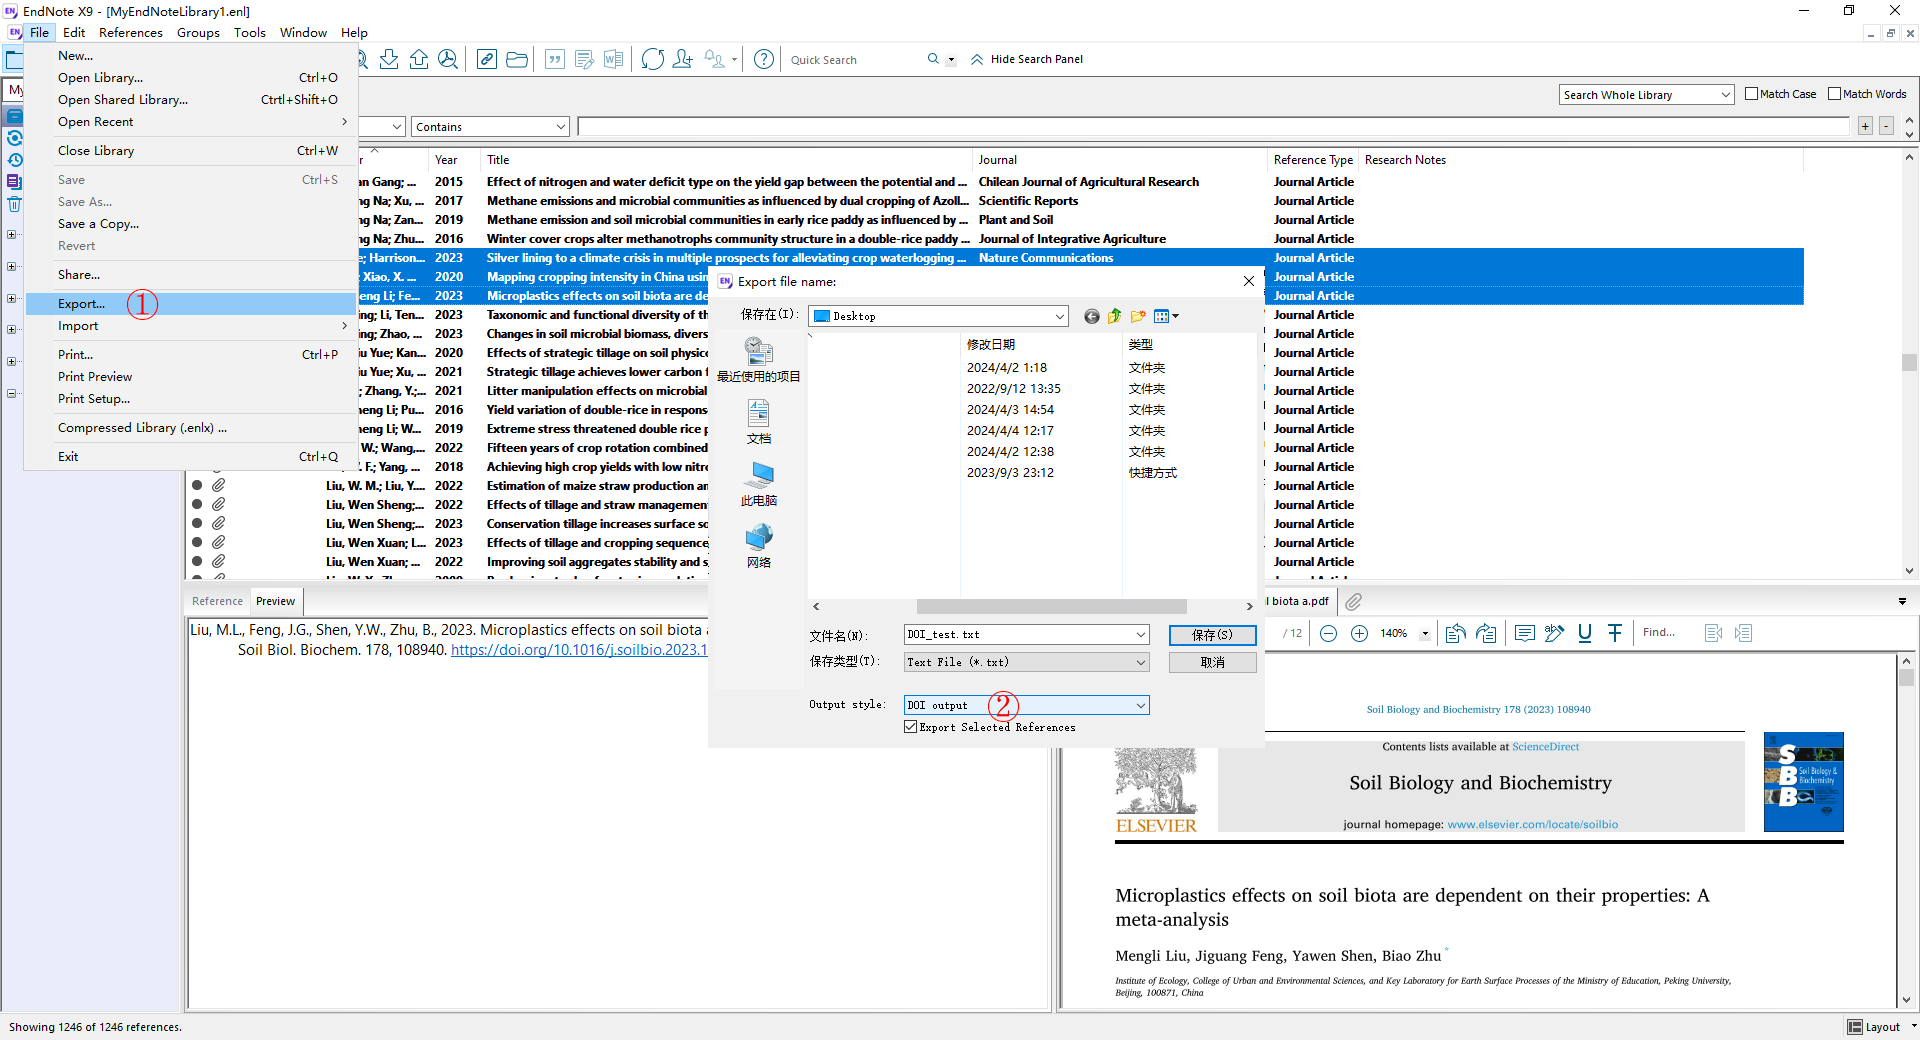Image resolution: width=1920 pixels, height=1040 pixels.
Task: Click the Go Back icon in the export dialog
Action: [1092, 316]
